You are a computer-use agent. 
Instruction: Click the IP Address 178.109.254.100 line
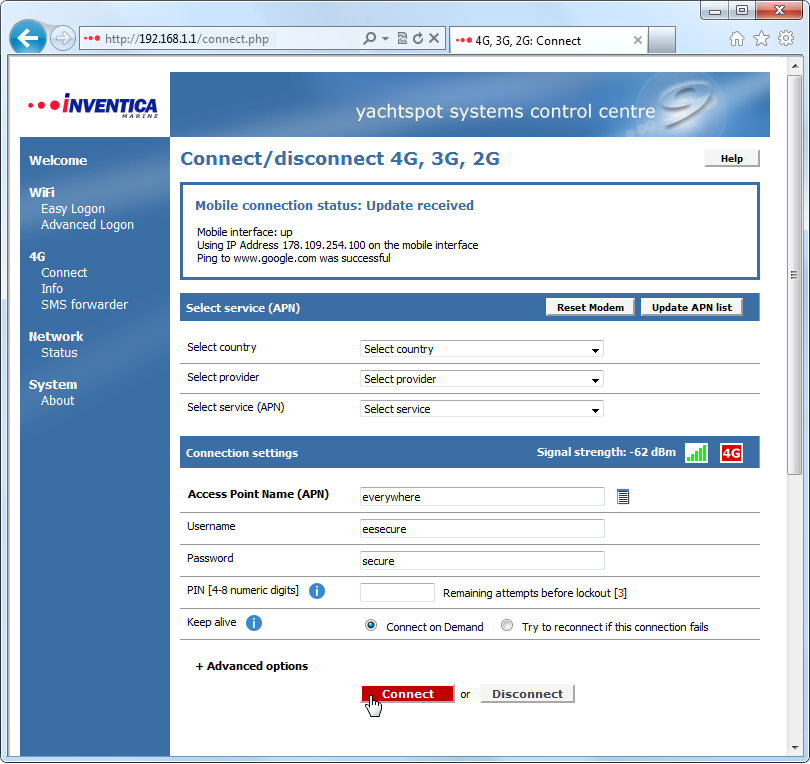coord(337,245)
